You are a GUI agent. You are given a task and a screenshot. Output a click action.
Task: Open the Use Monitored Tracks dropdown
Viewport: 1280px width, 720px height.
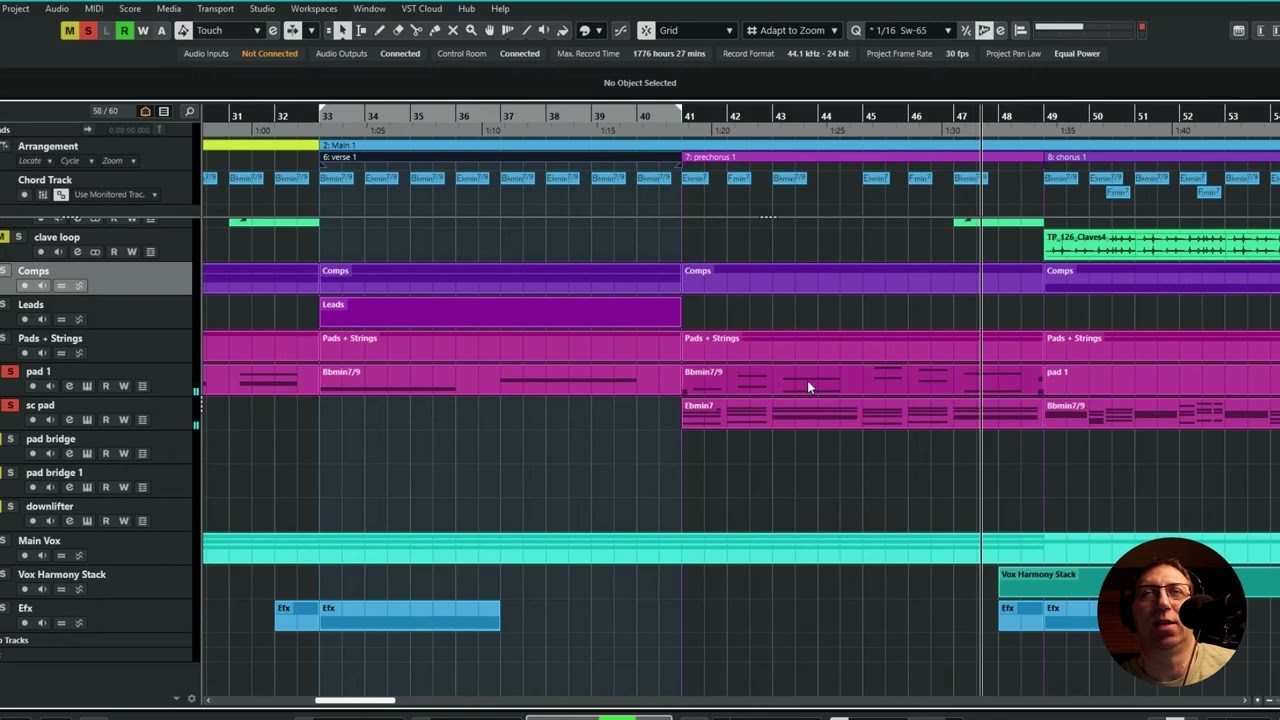(116, 195)
